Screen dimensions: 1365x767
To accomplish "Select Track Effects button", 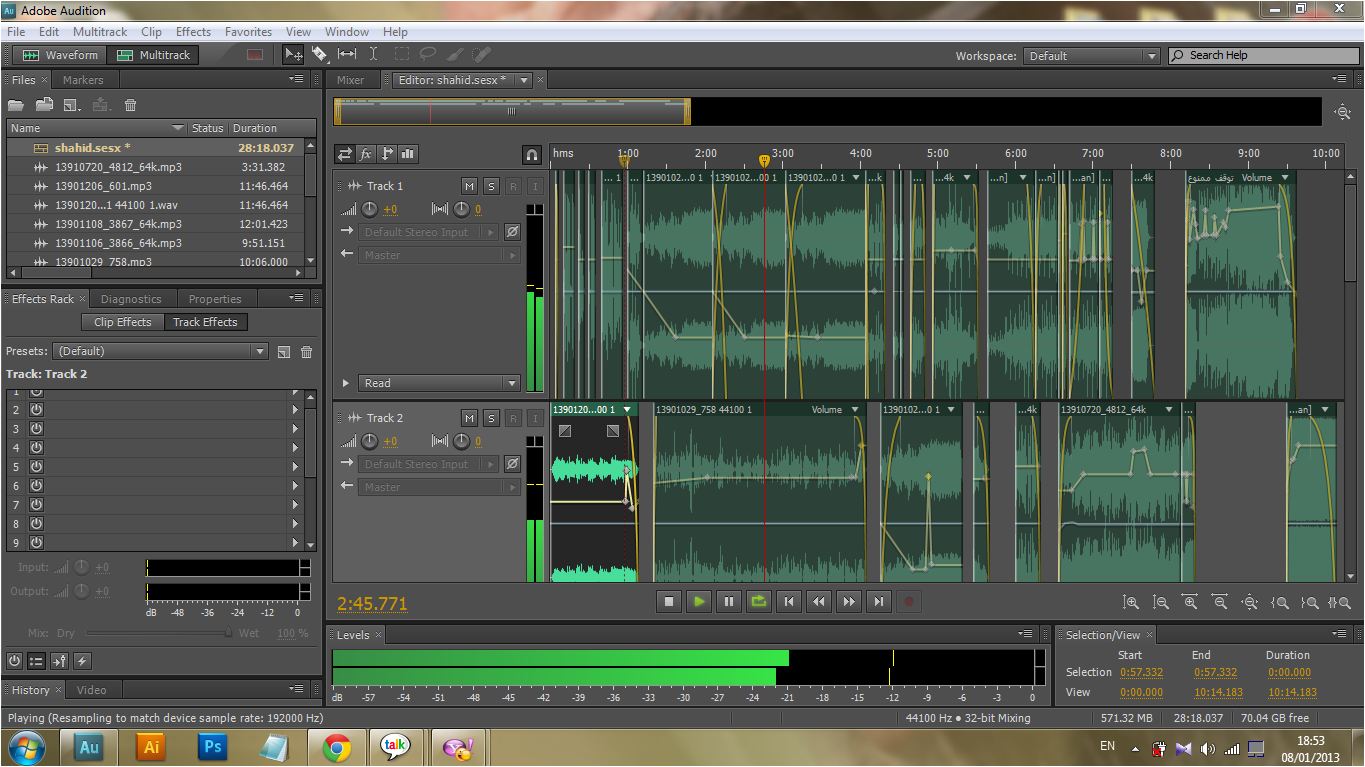I will pos(205,322).
